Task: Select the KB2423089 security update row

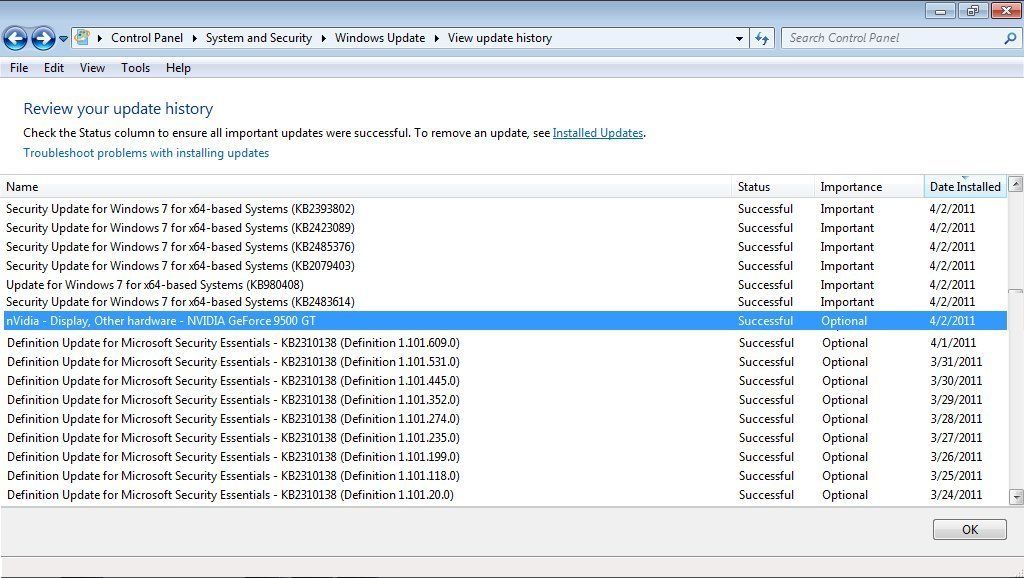Action: [503, 228]
